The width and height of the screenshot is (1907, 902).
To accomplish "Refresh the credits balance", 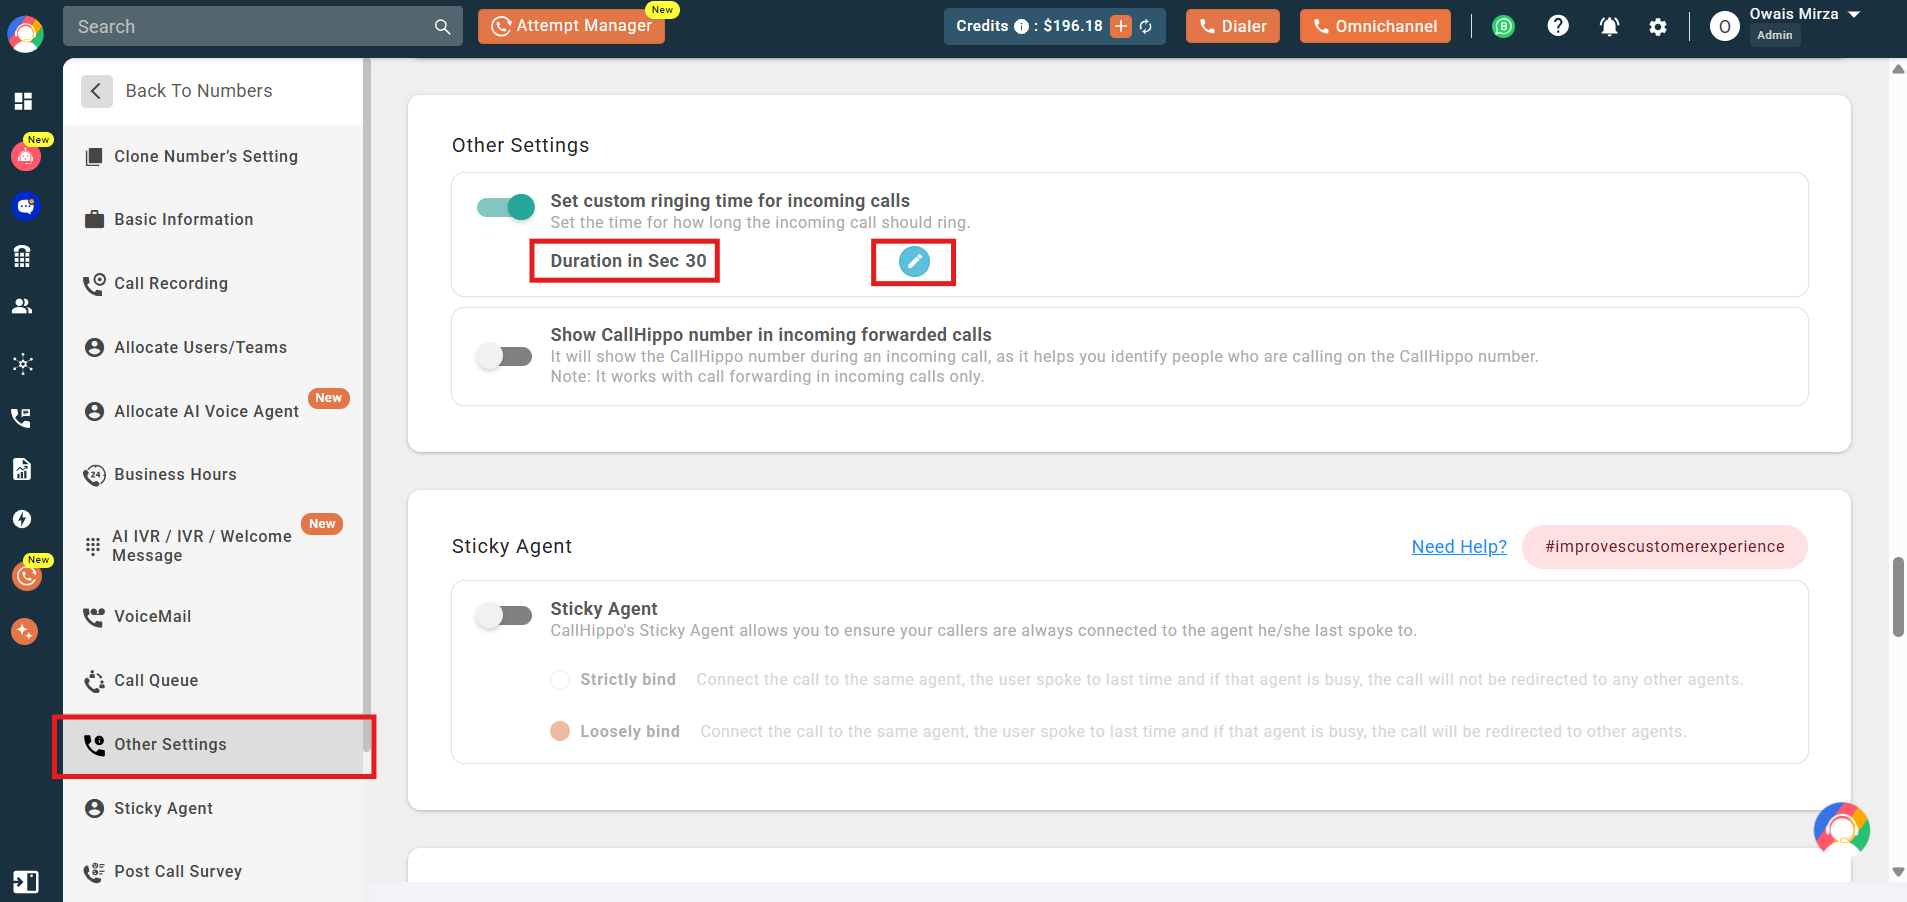I will click(1146, 27).
